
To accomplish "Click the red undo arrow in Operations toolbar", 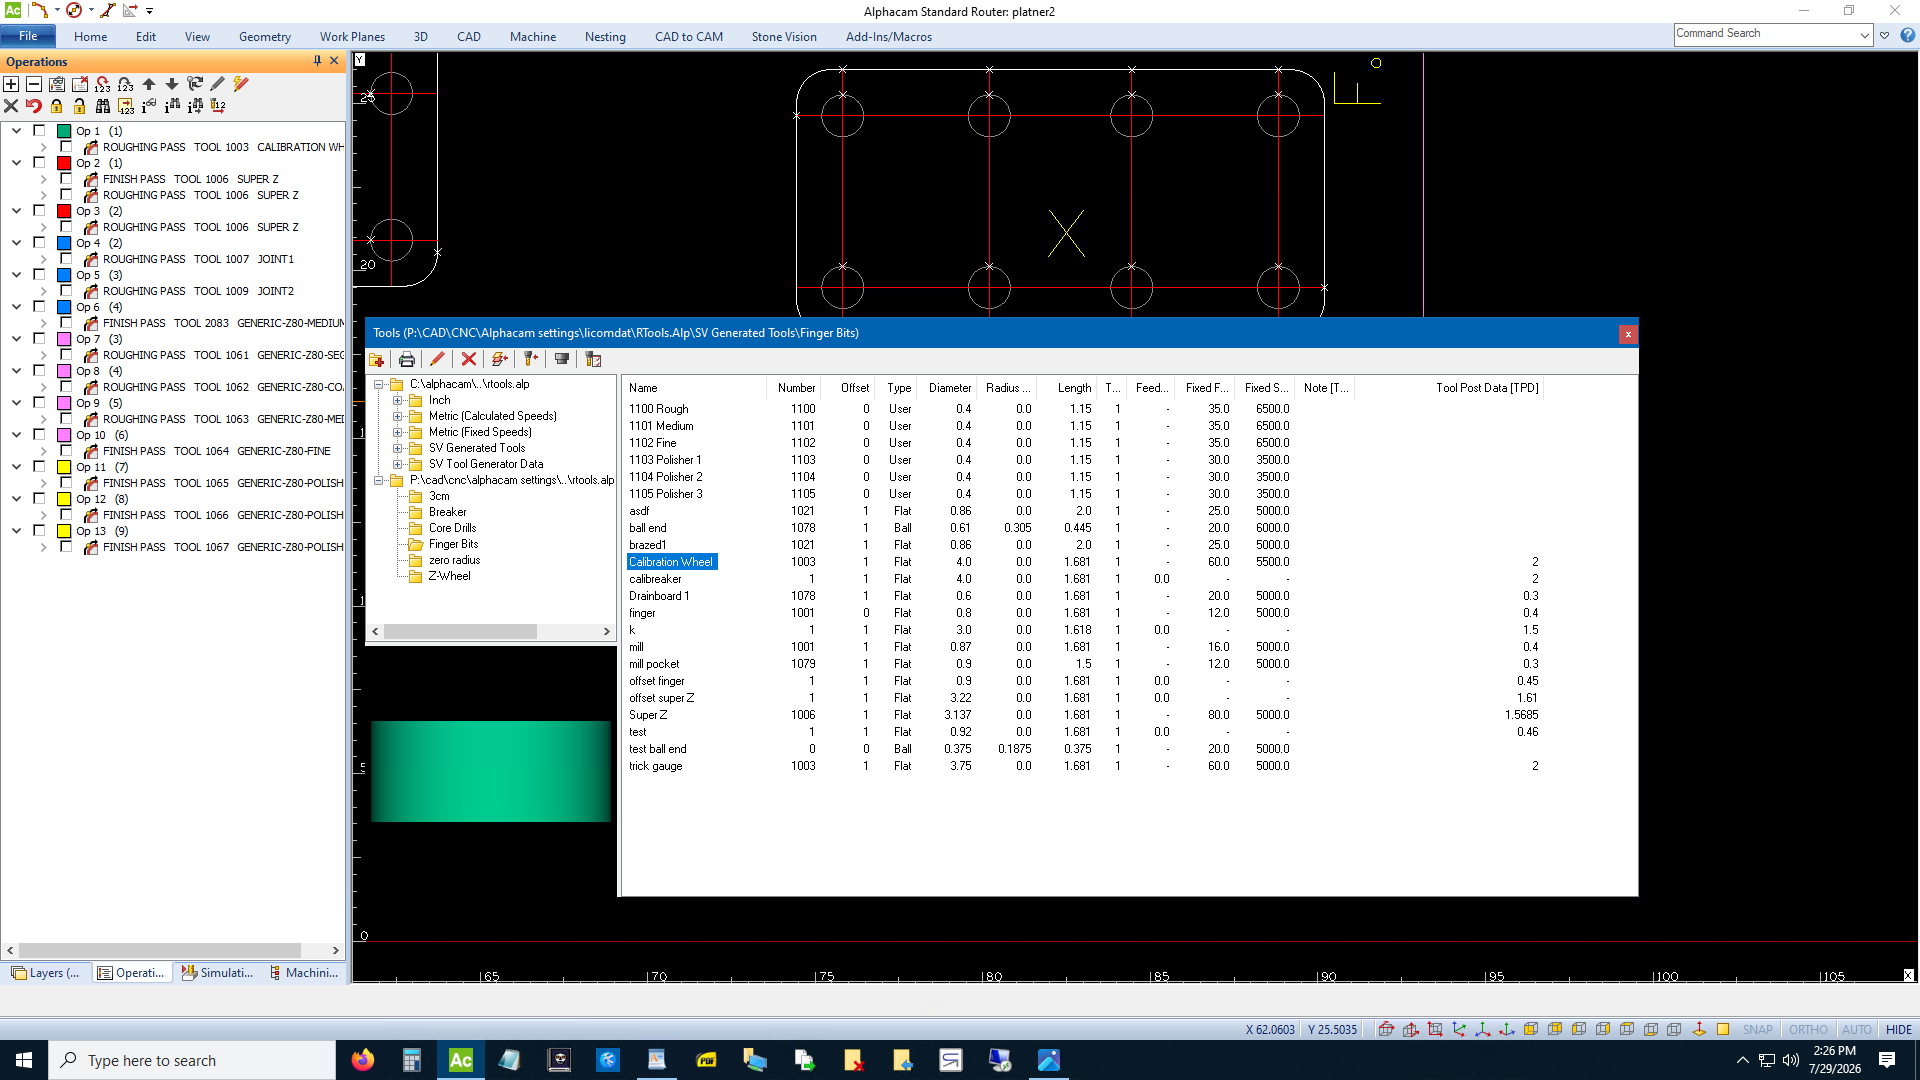I will click(x=34, y=105).
